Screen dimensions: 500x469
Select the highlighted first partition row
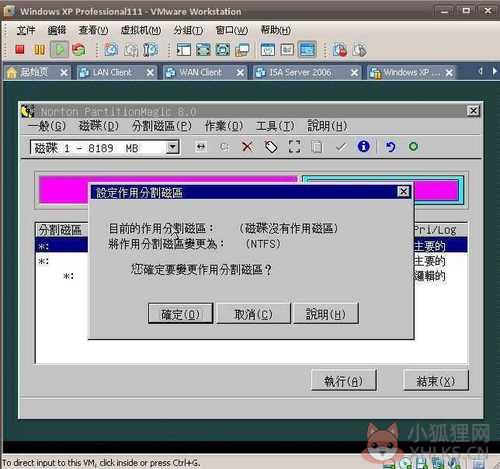(x=251, y=245)
